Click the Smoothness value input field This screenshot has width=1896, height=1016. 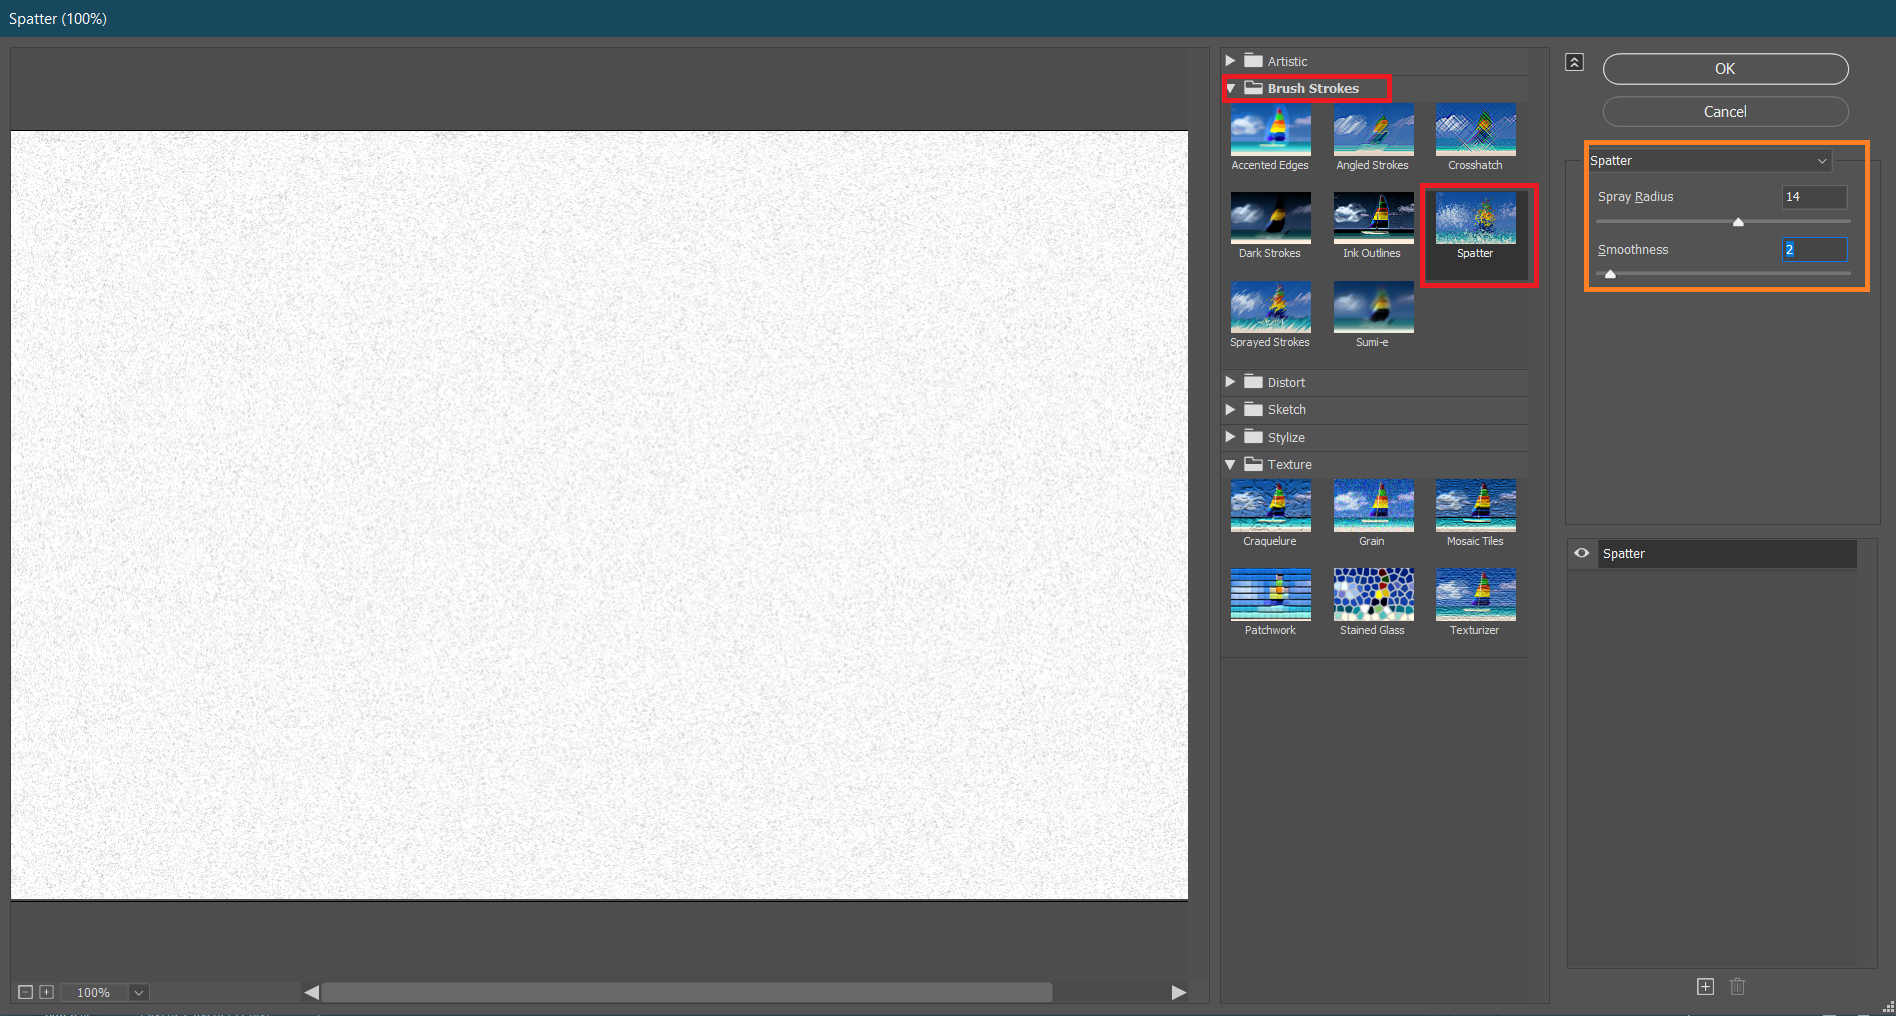pos(1813,250)
